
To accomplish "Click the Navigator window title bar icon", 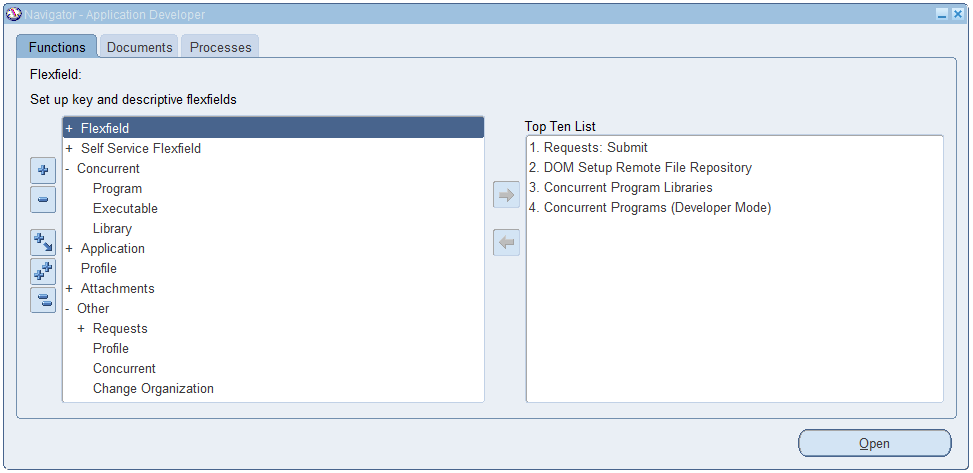I will click(14, 14).
